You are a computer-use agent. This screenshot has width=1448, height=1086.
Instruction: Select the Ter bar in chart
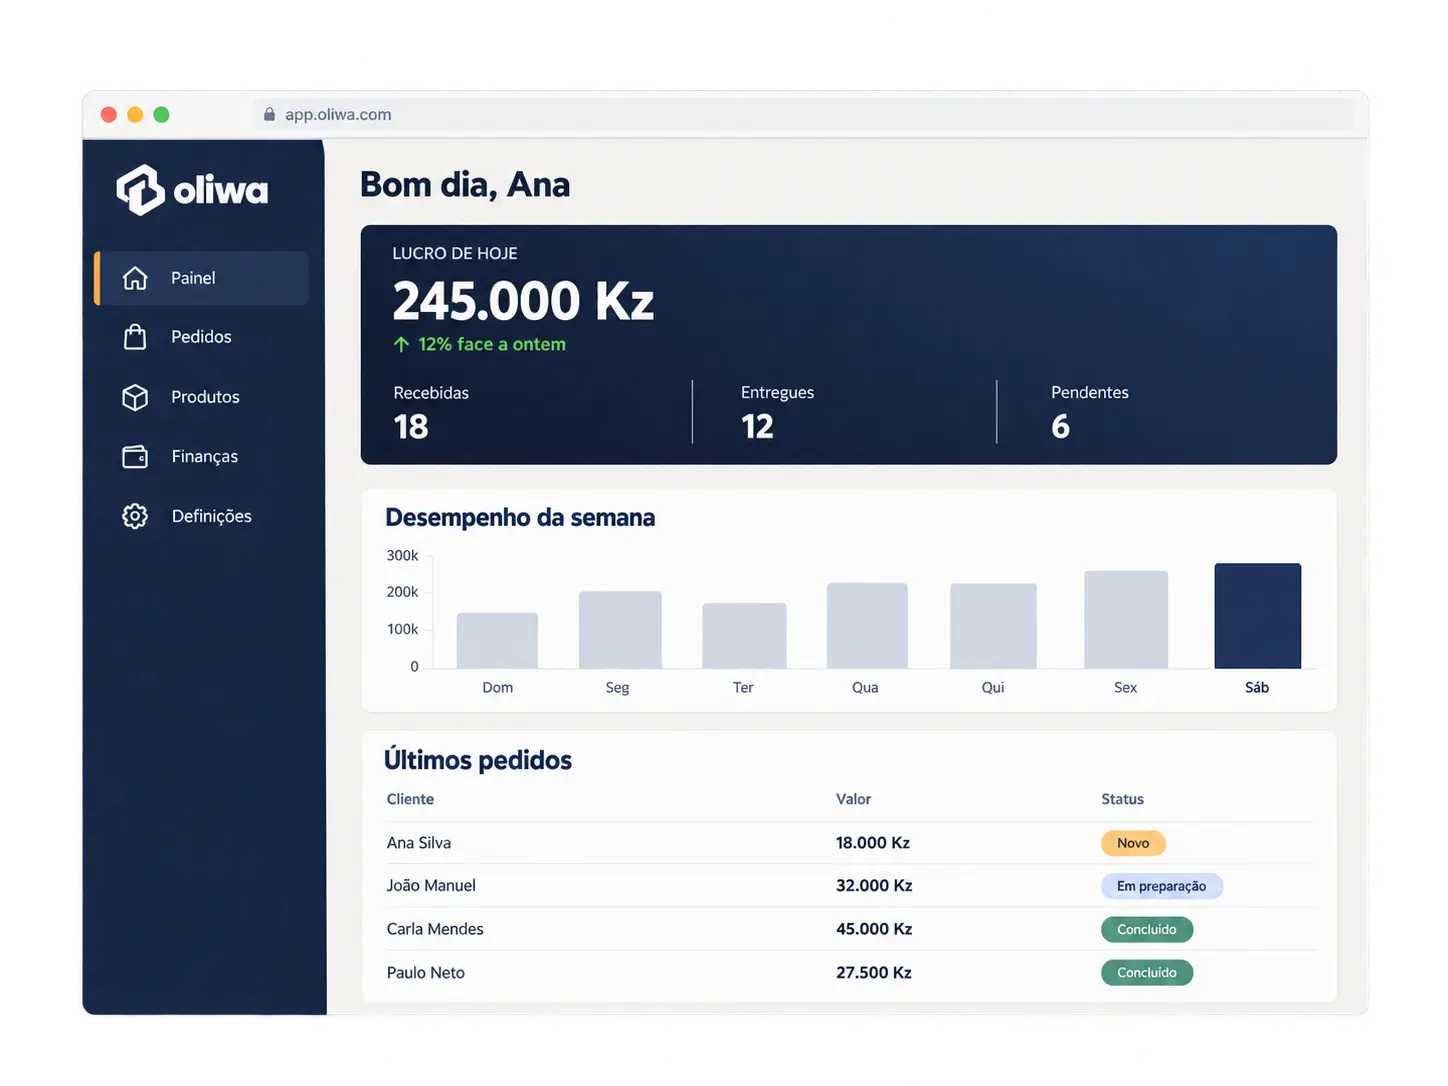tap(744, 636)
